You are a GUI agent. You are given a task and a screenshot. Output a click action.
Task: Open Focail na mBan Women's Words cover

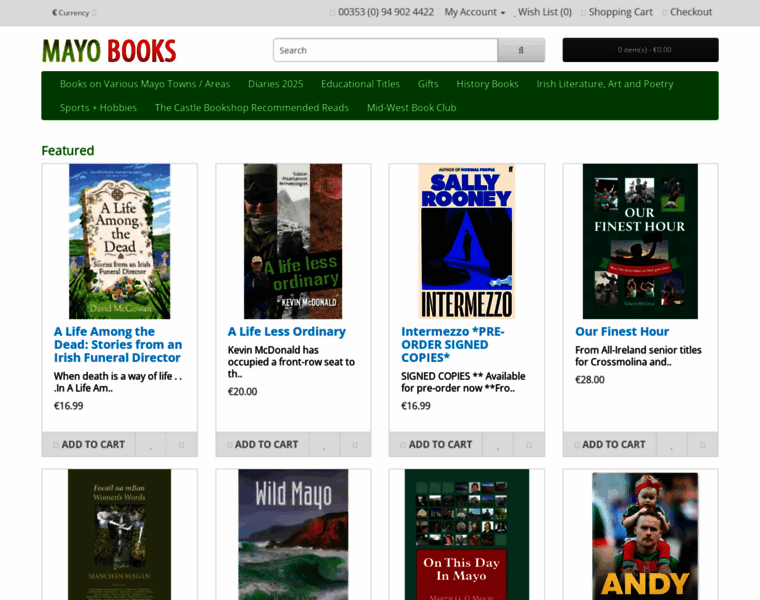click(x=120, y=535)
